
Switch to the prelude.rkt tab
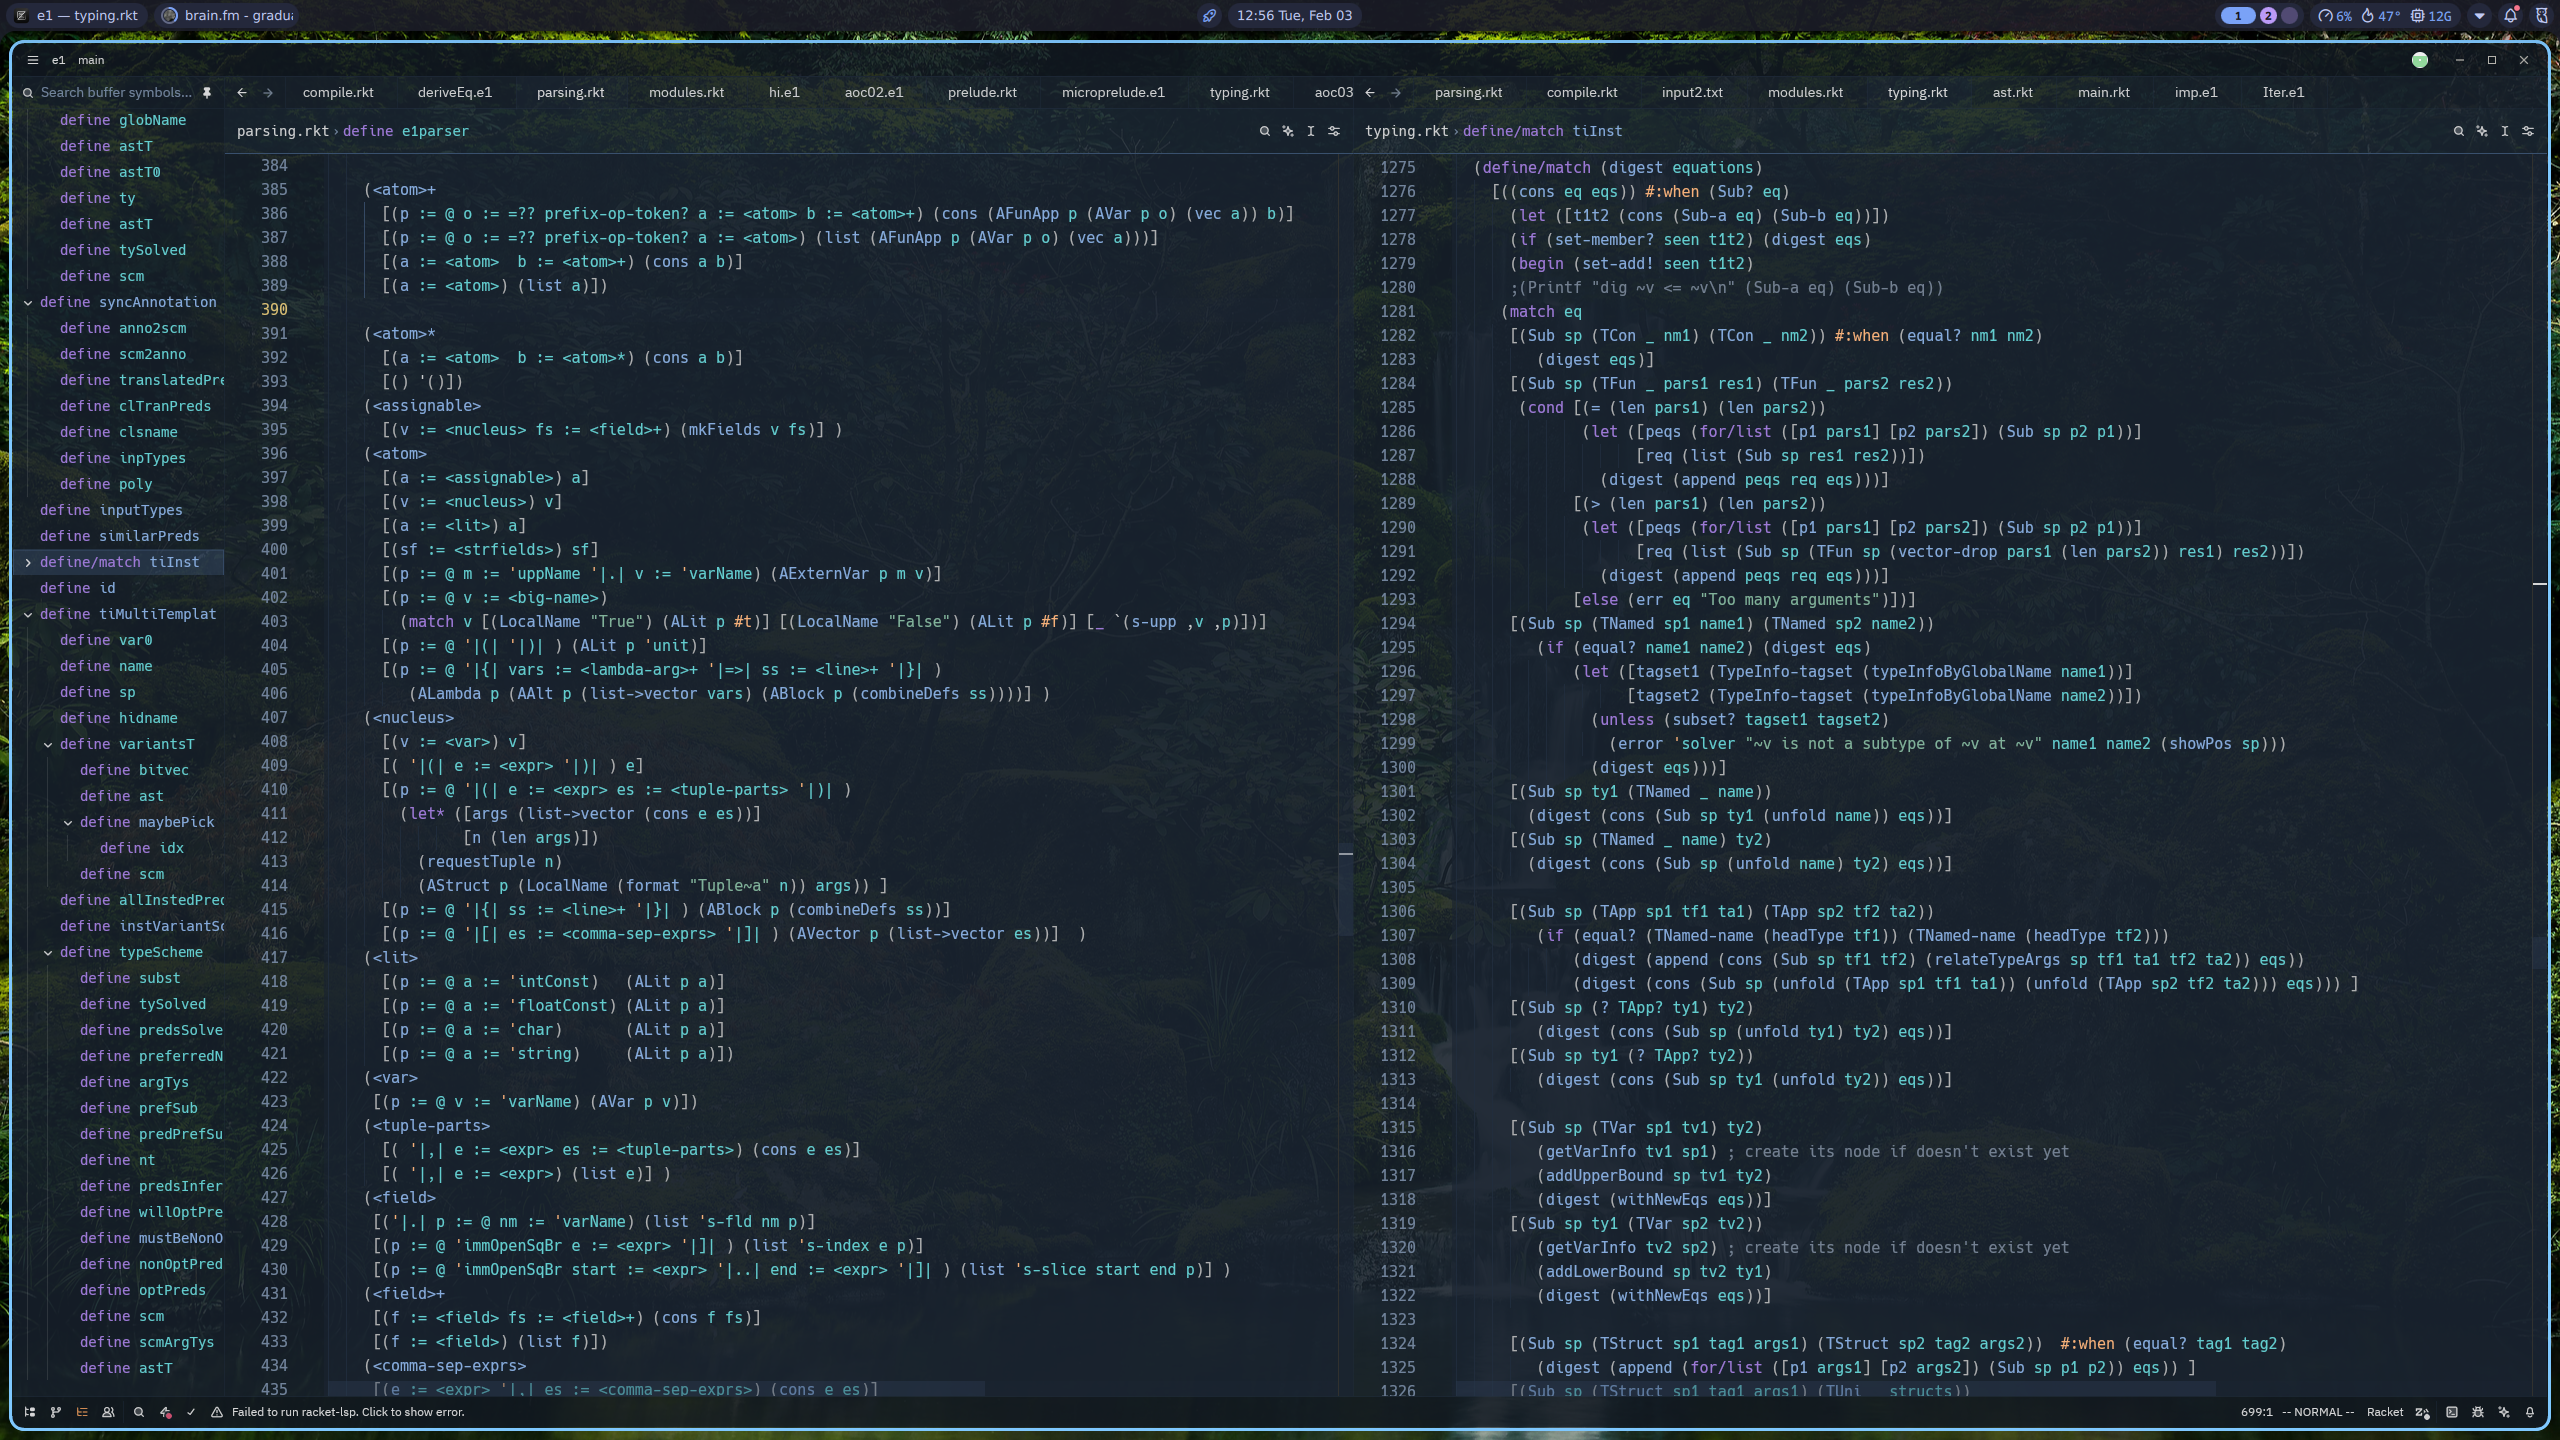(x=982, y=92)
